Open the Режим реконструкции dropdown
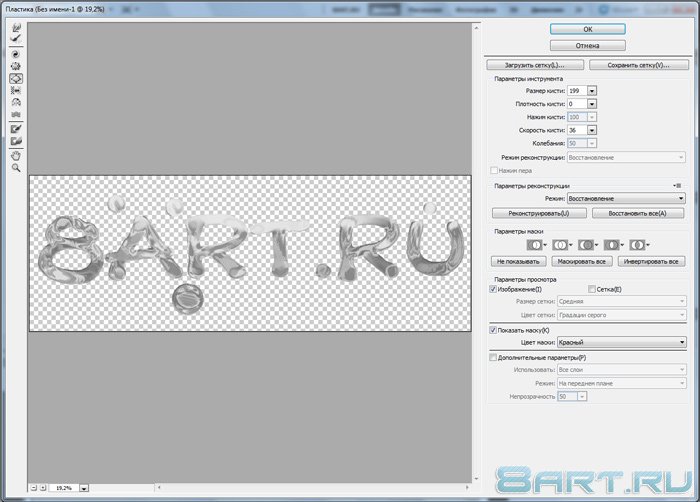Screen dimensions: 700x502 click(x=626, y=157)
